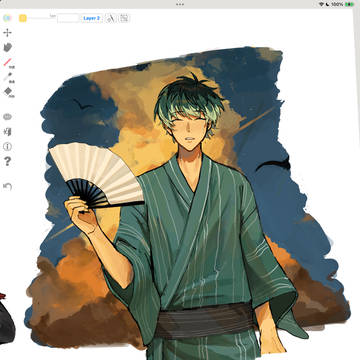Select the pen nib ink tool
The image size is (360, 360).
8,77
